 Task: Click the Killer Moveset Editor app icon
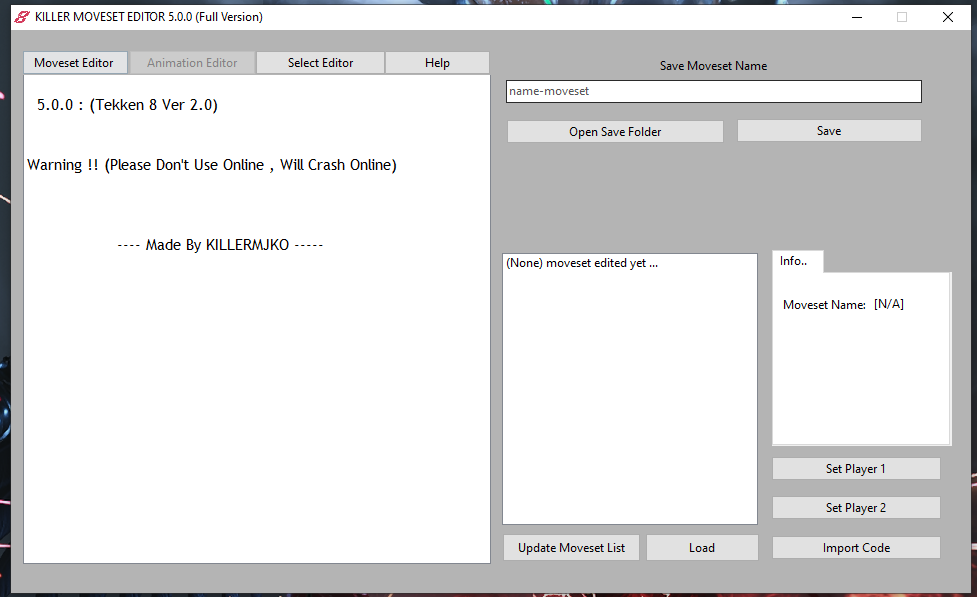point(22,17)
